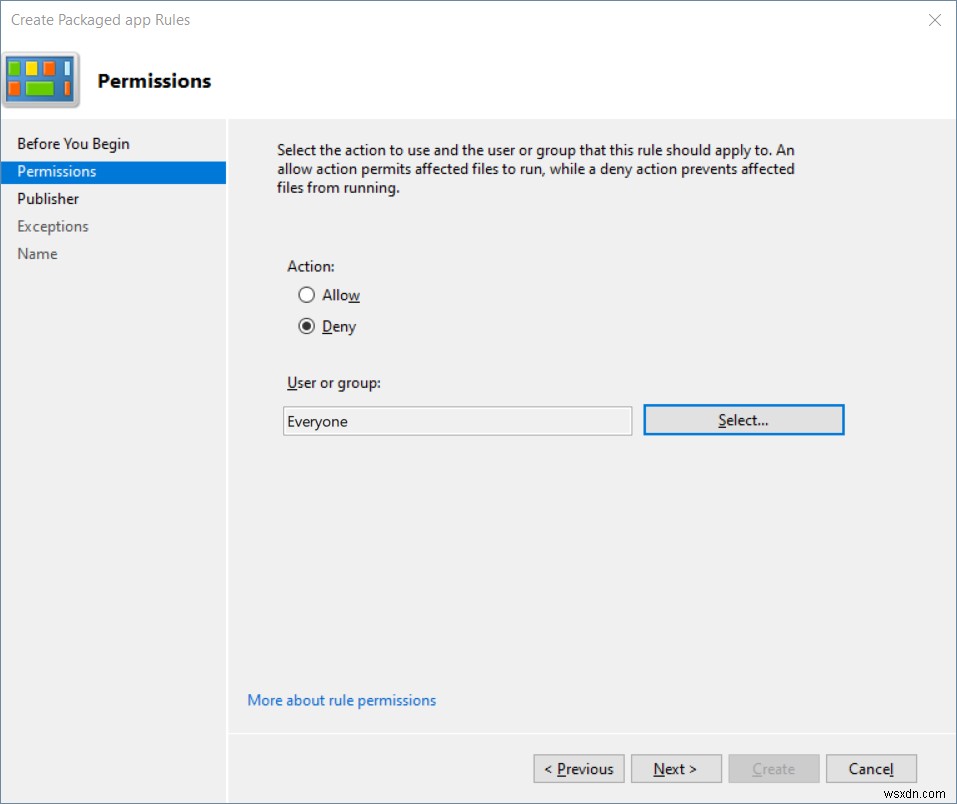
Task: Select the highlighted Permissions step
Action: pyautogui.click(x=56, y=171)
